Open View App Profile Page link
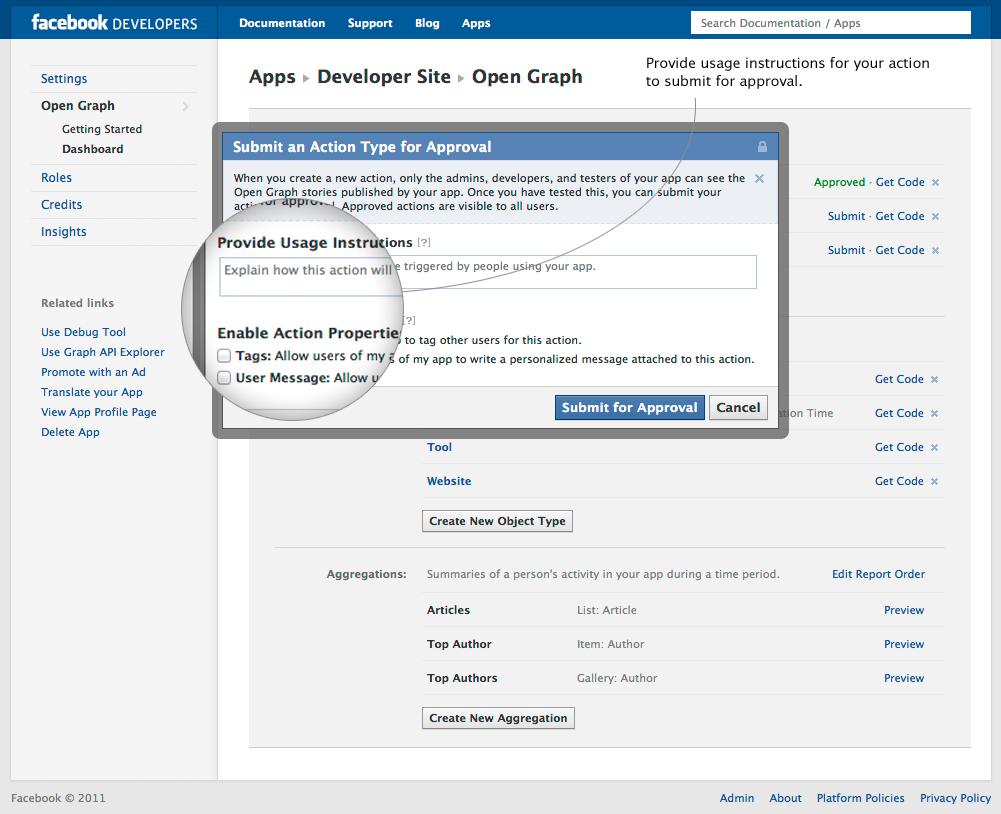 99,412
